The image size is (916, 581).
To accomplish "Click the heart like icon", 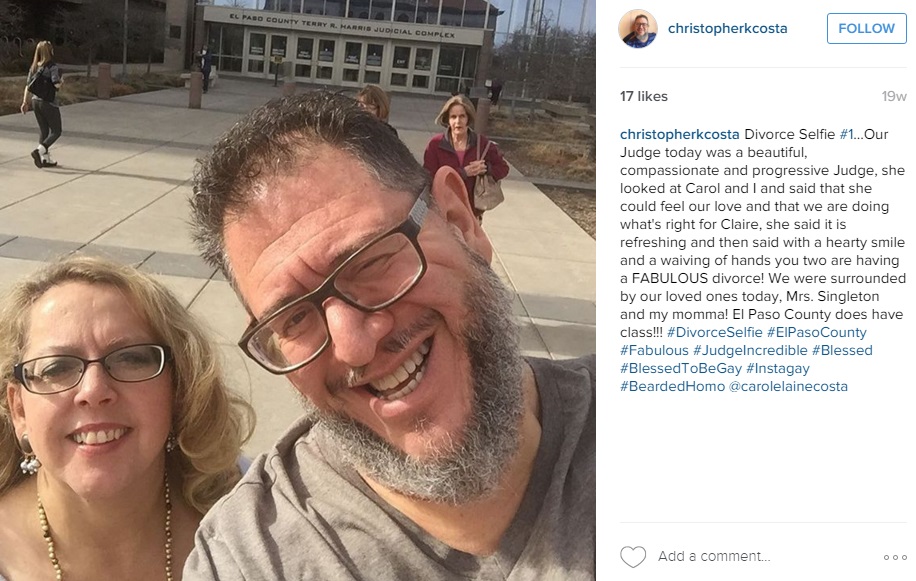I will click(633, 556).
